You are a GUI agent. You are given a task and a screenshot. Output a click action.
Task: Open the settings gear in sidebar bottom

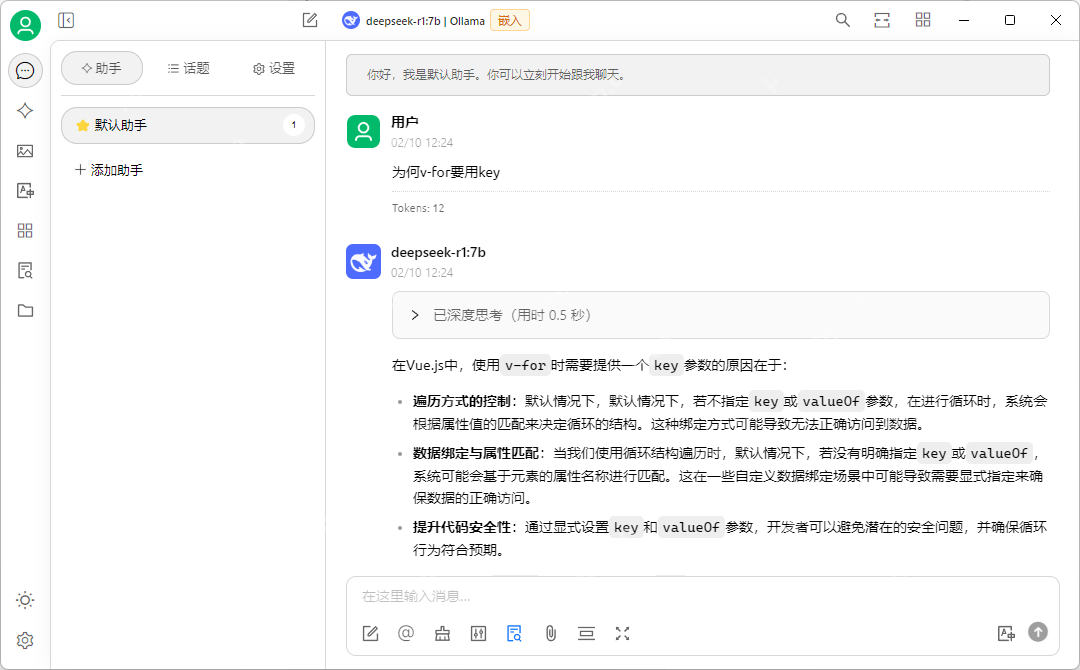click(x=25, y=640)
